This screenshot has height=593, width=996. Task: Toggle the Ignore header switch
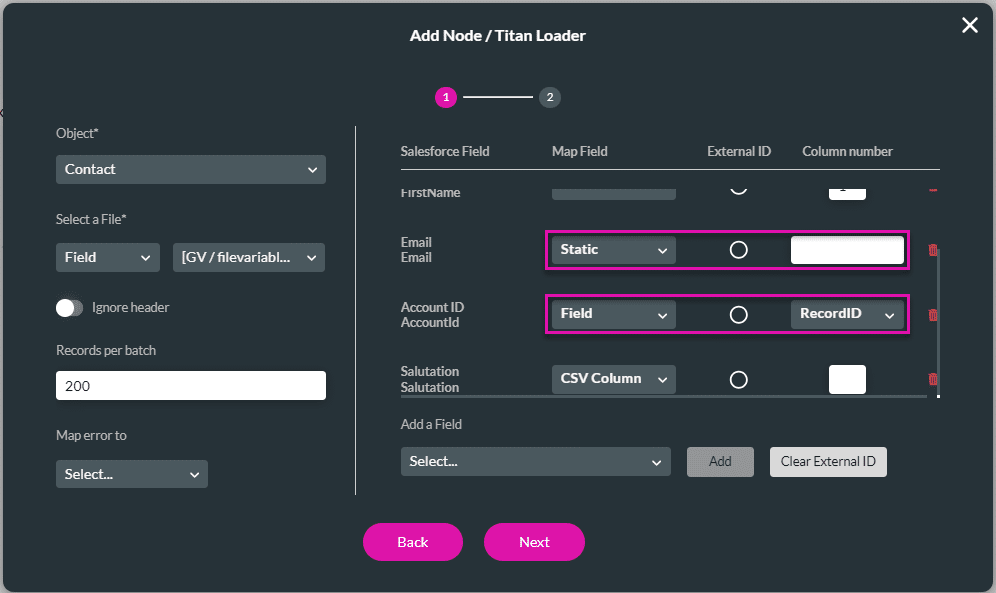click(70, 308)
